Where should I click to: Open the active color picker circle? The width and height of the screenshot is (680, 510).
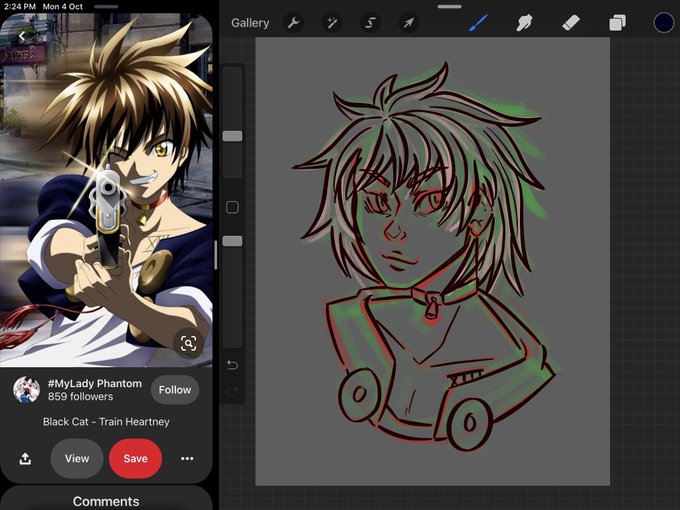click(664, 23)
